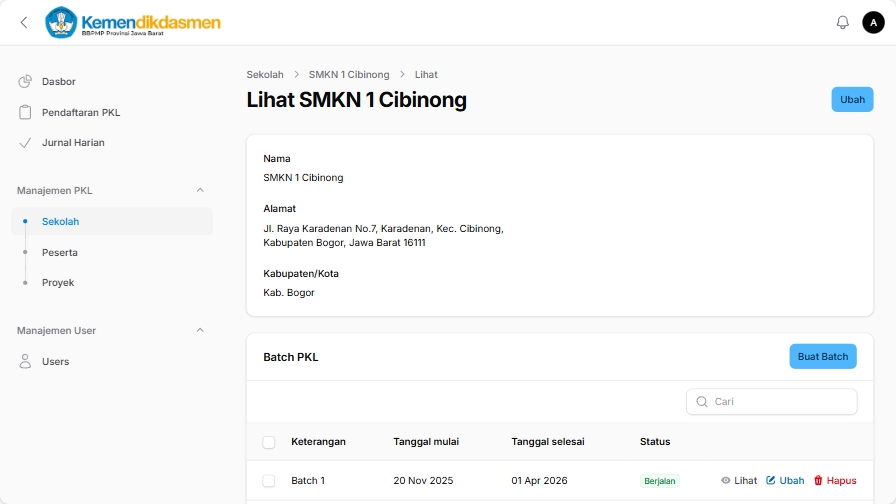Open the notifications bell
896x504 pixels.
842,22
